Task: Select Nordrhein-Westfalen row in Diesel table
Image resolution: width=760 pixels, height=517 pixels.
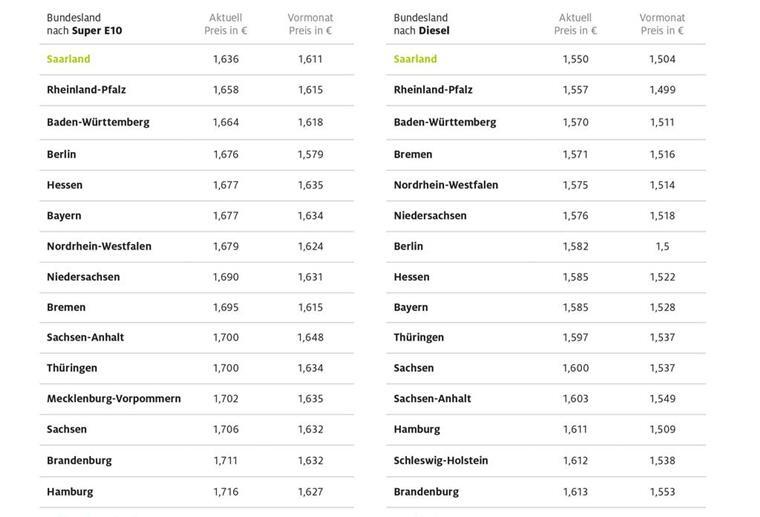Action: point(546,185)
